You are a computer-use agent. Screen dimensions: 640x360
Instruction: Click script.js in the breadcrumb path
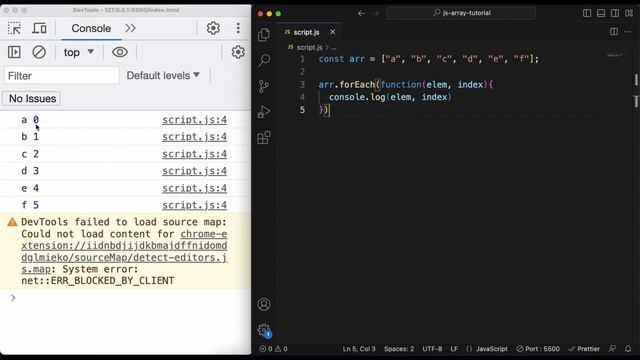pos(309,47)
